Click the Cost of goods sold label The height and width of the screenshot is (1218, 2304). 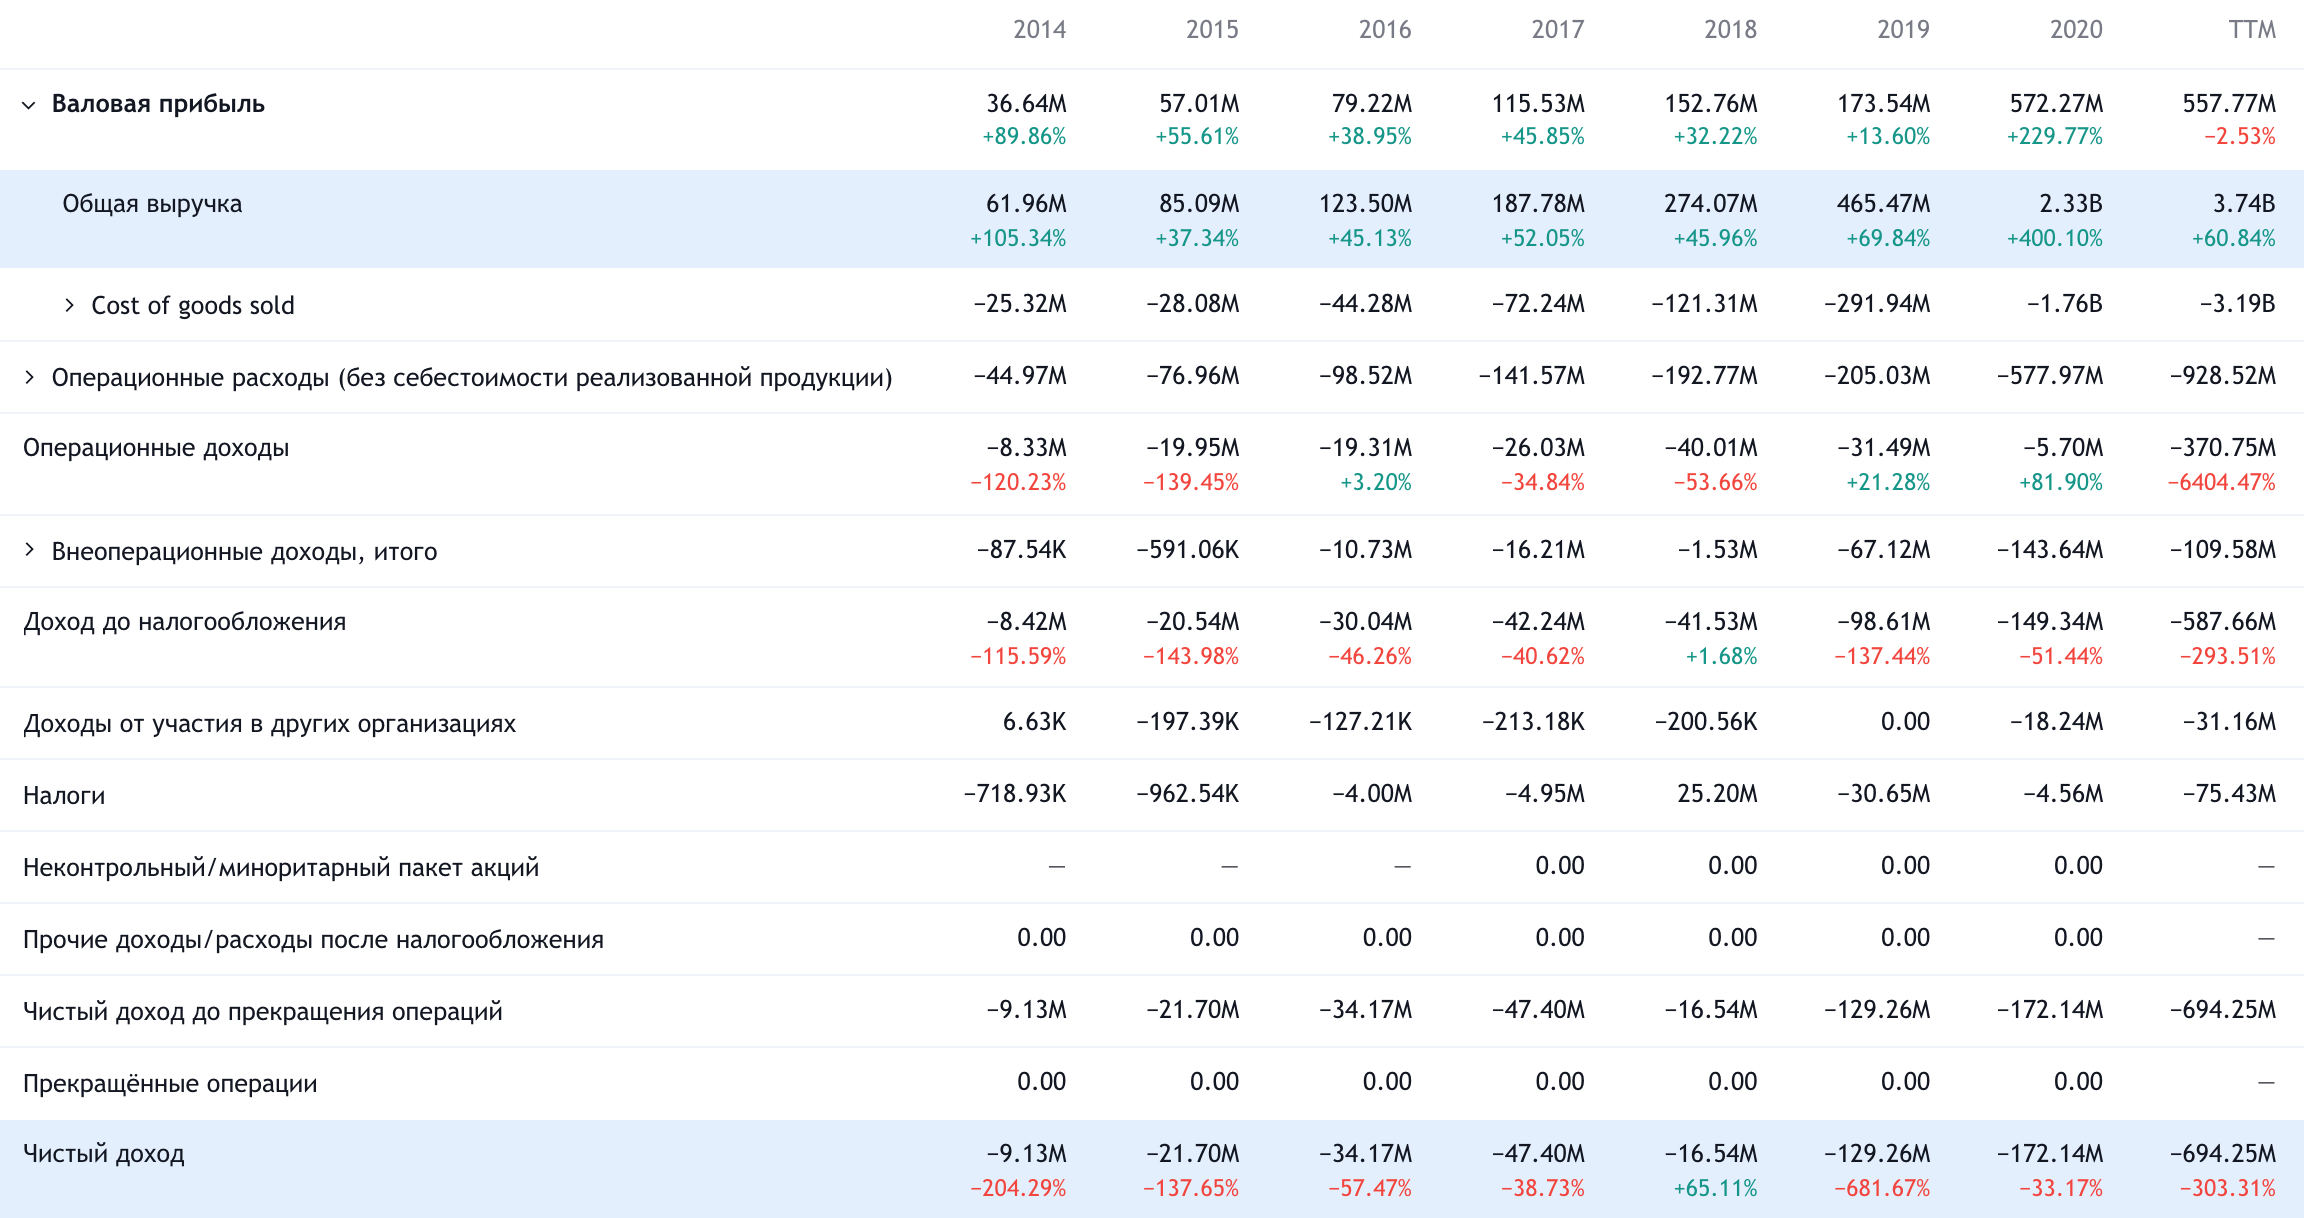click(193, 305)
